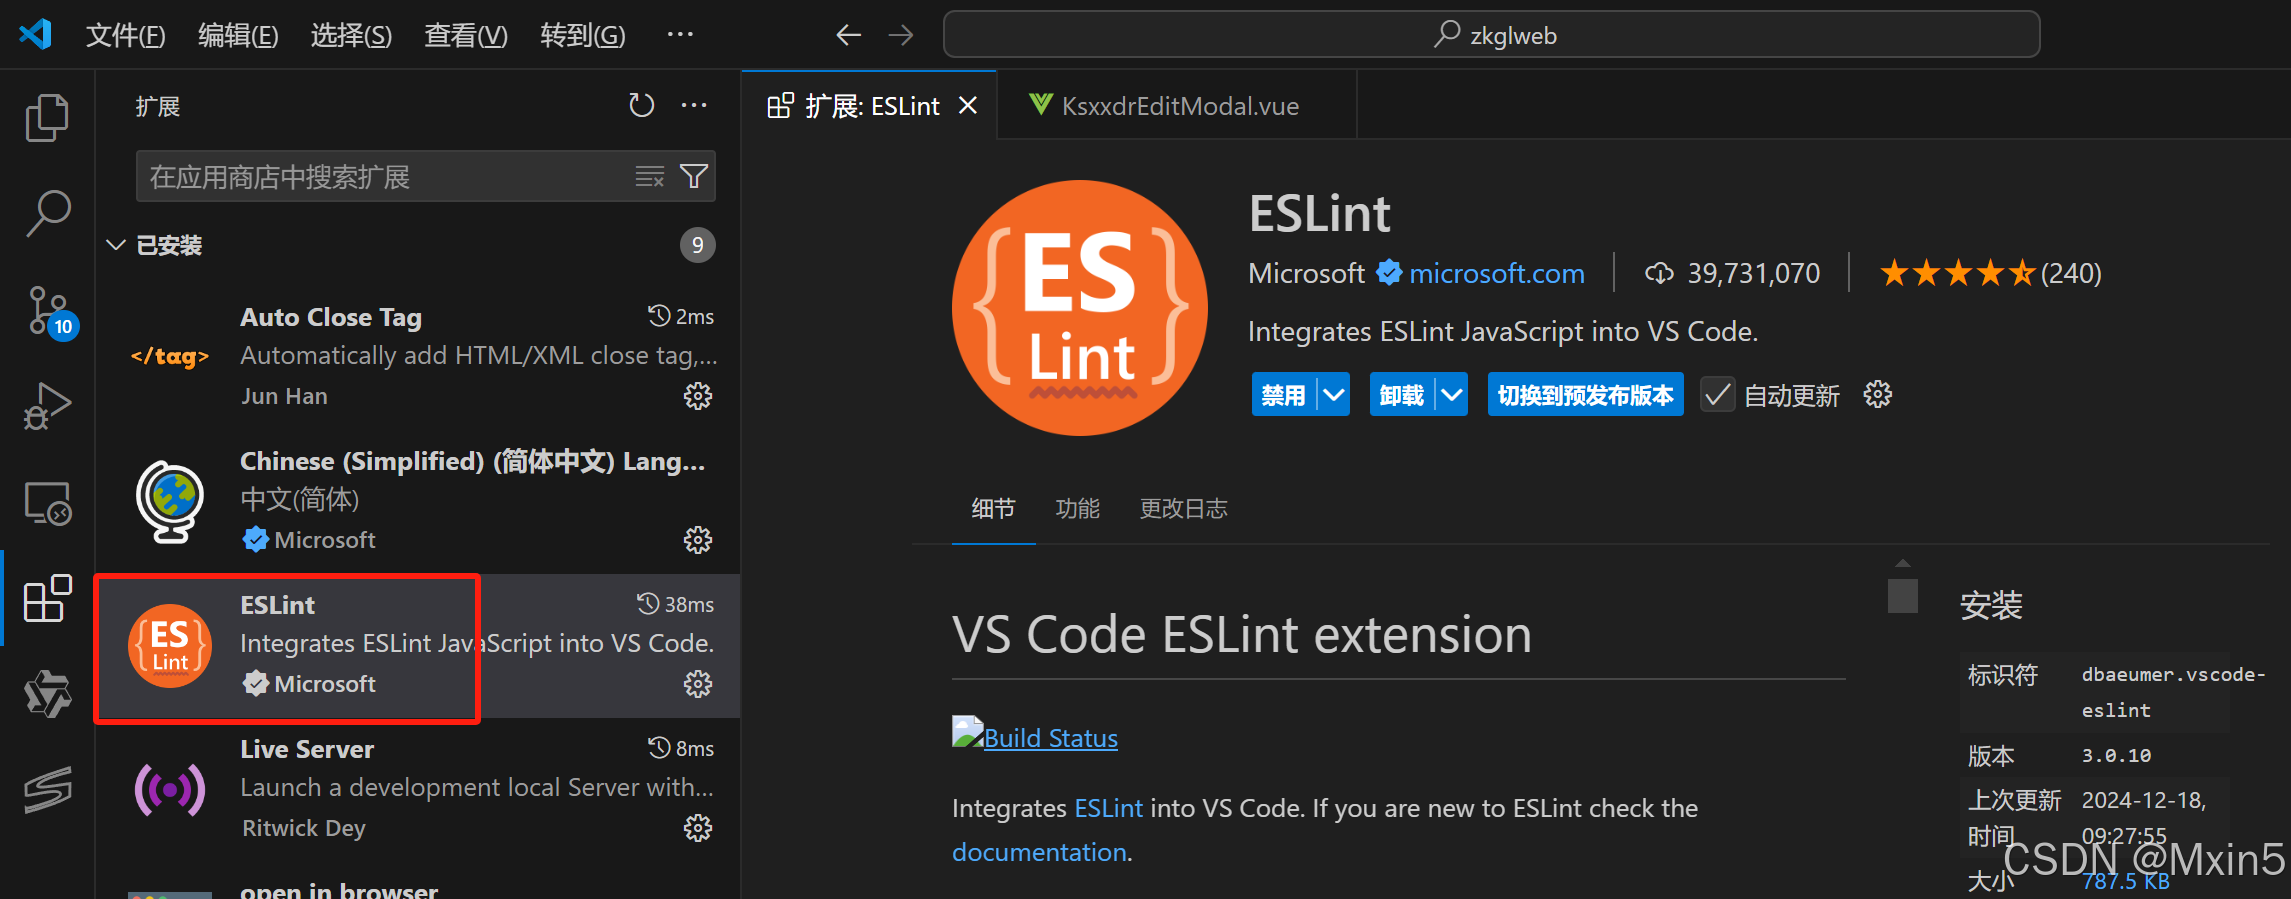Click the large ESLint extension logo
Screen dimensions: 2291x899
1080,308
